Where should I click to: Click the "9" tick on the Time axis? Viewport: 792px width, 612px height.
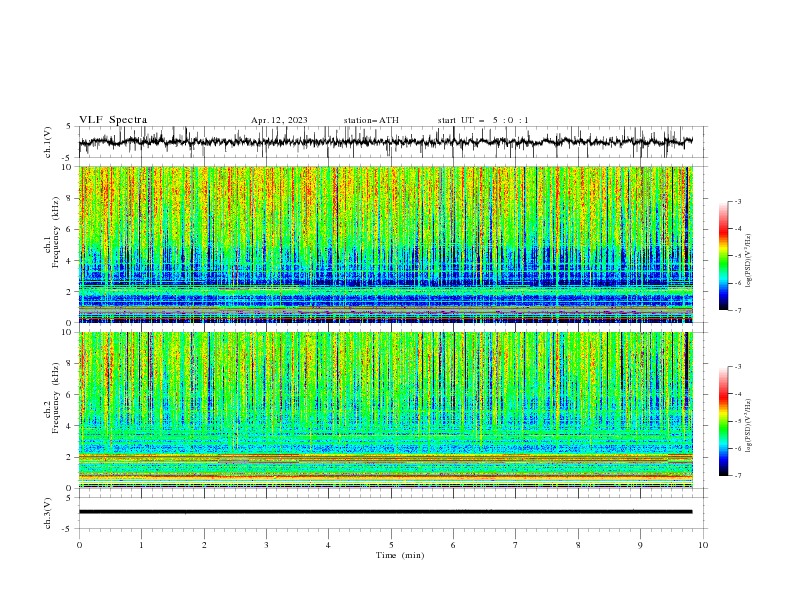coord(640,545)
